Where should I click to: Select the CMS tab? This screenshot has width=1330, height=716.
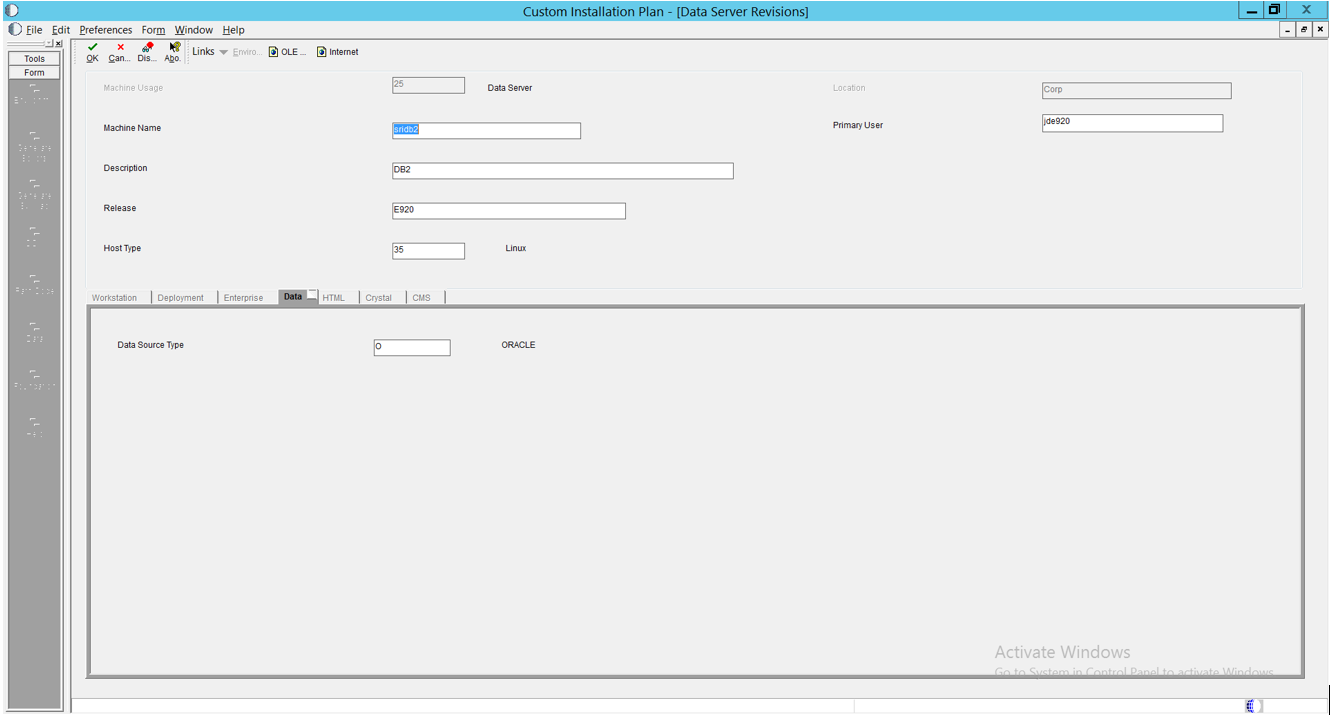[421, 297]
